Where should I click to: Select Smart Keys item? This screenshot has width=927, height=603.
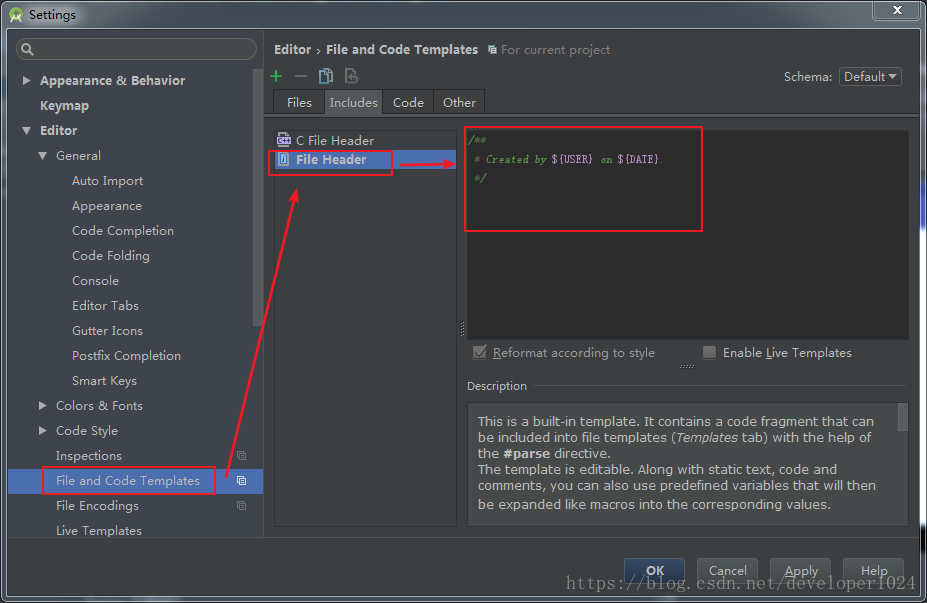point(104,381)
